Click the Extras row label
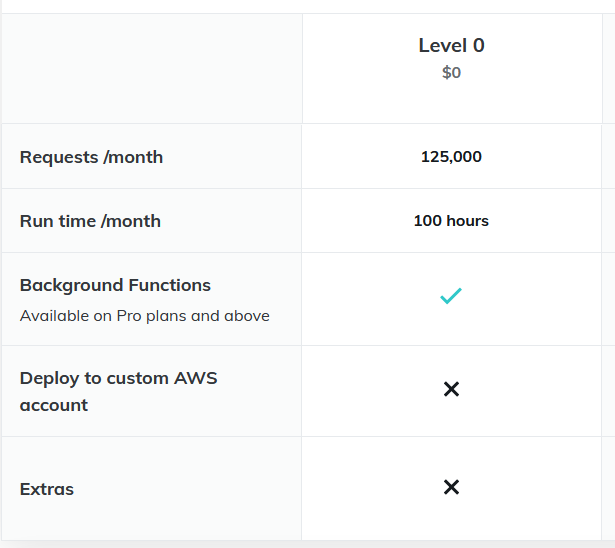615x548 pixels. (x=47, y=489)
